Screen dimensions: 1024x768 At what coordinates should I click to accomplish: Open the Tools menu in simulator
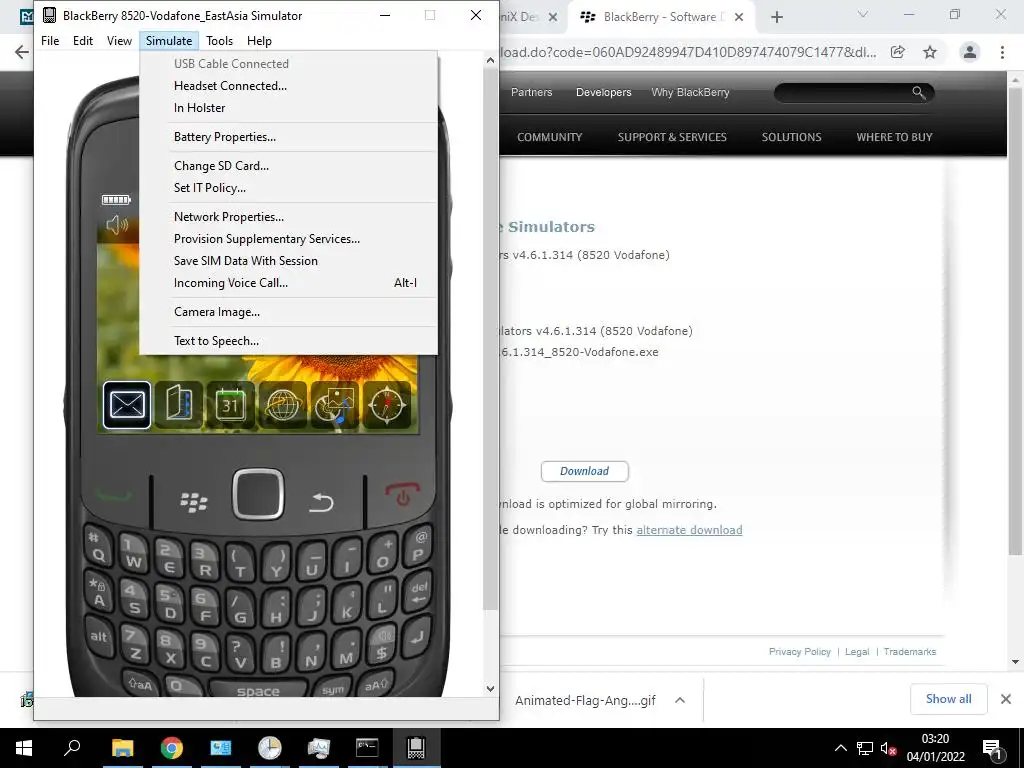[x=219, y=40]
